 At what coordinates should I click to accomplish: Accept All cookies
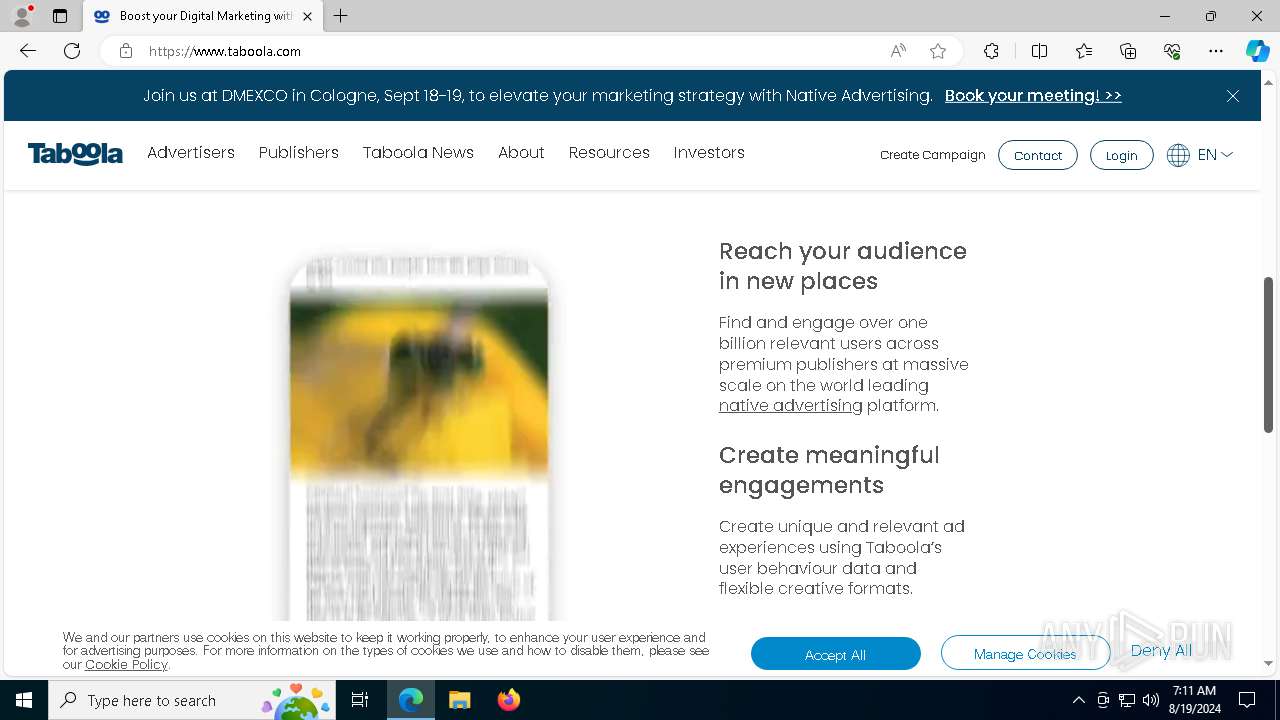(836, 654)
